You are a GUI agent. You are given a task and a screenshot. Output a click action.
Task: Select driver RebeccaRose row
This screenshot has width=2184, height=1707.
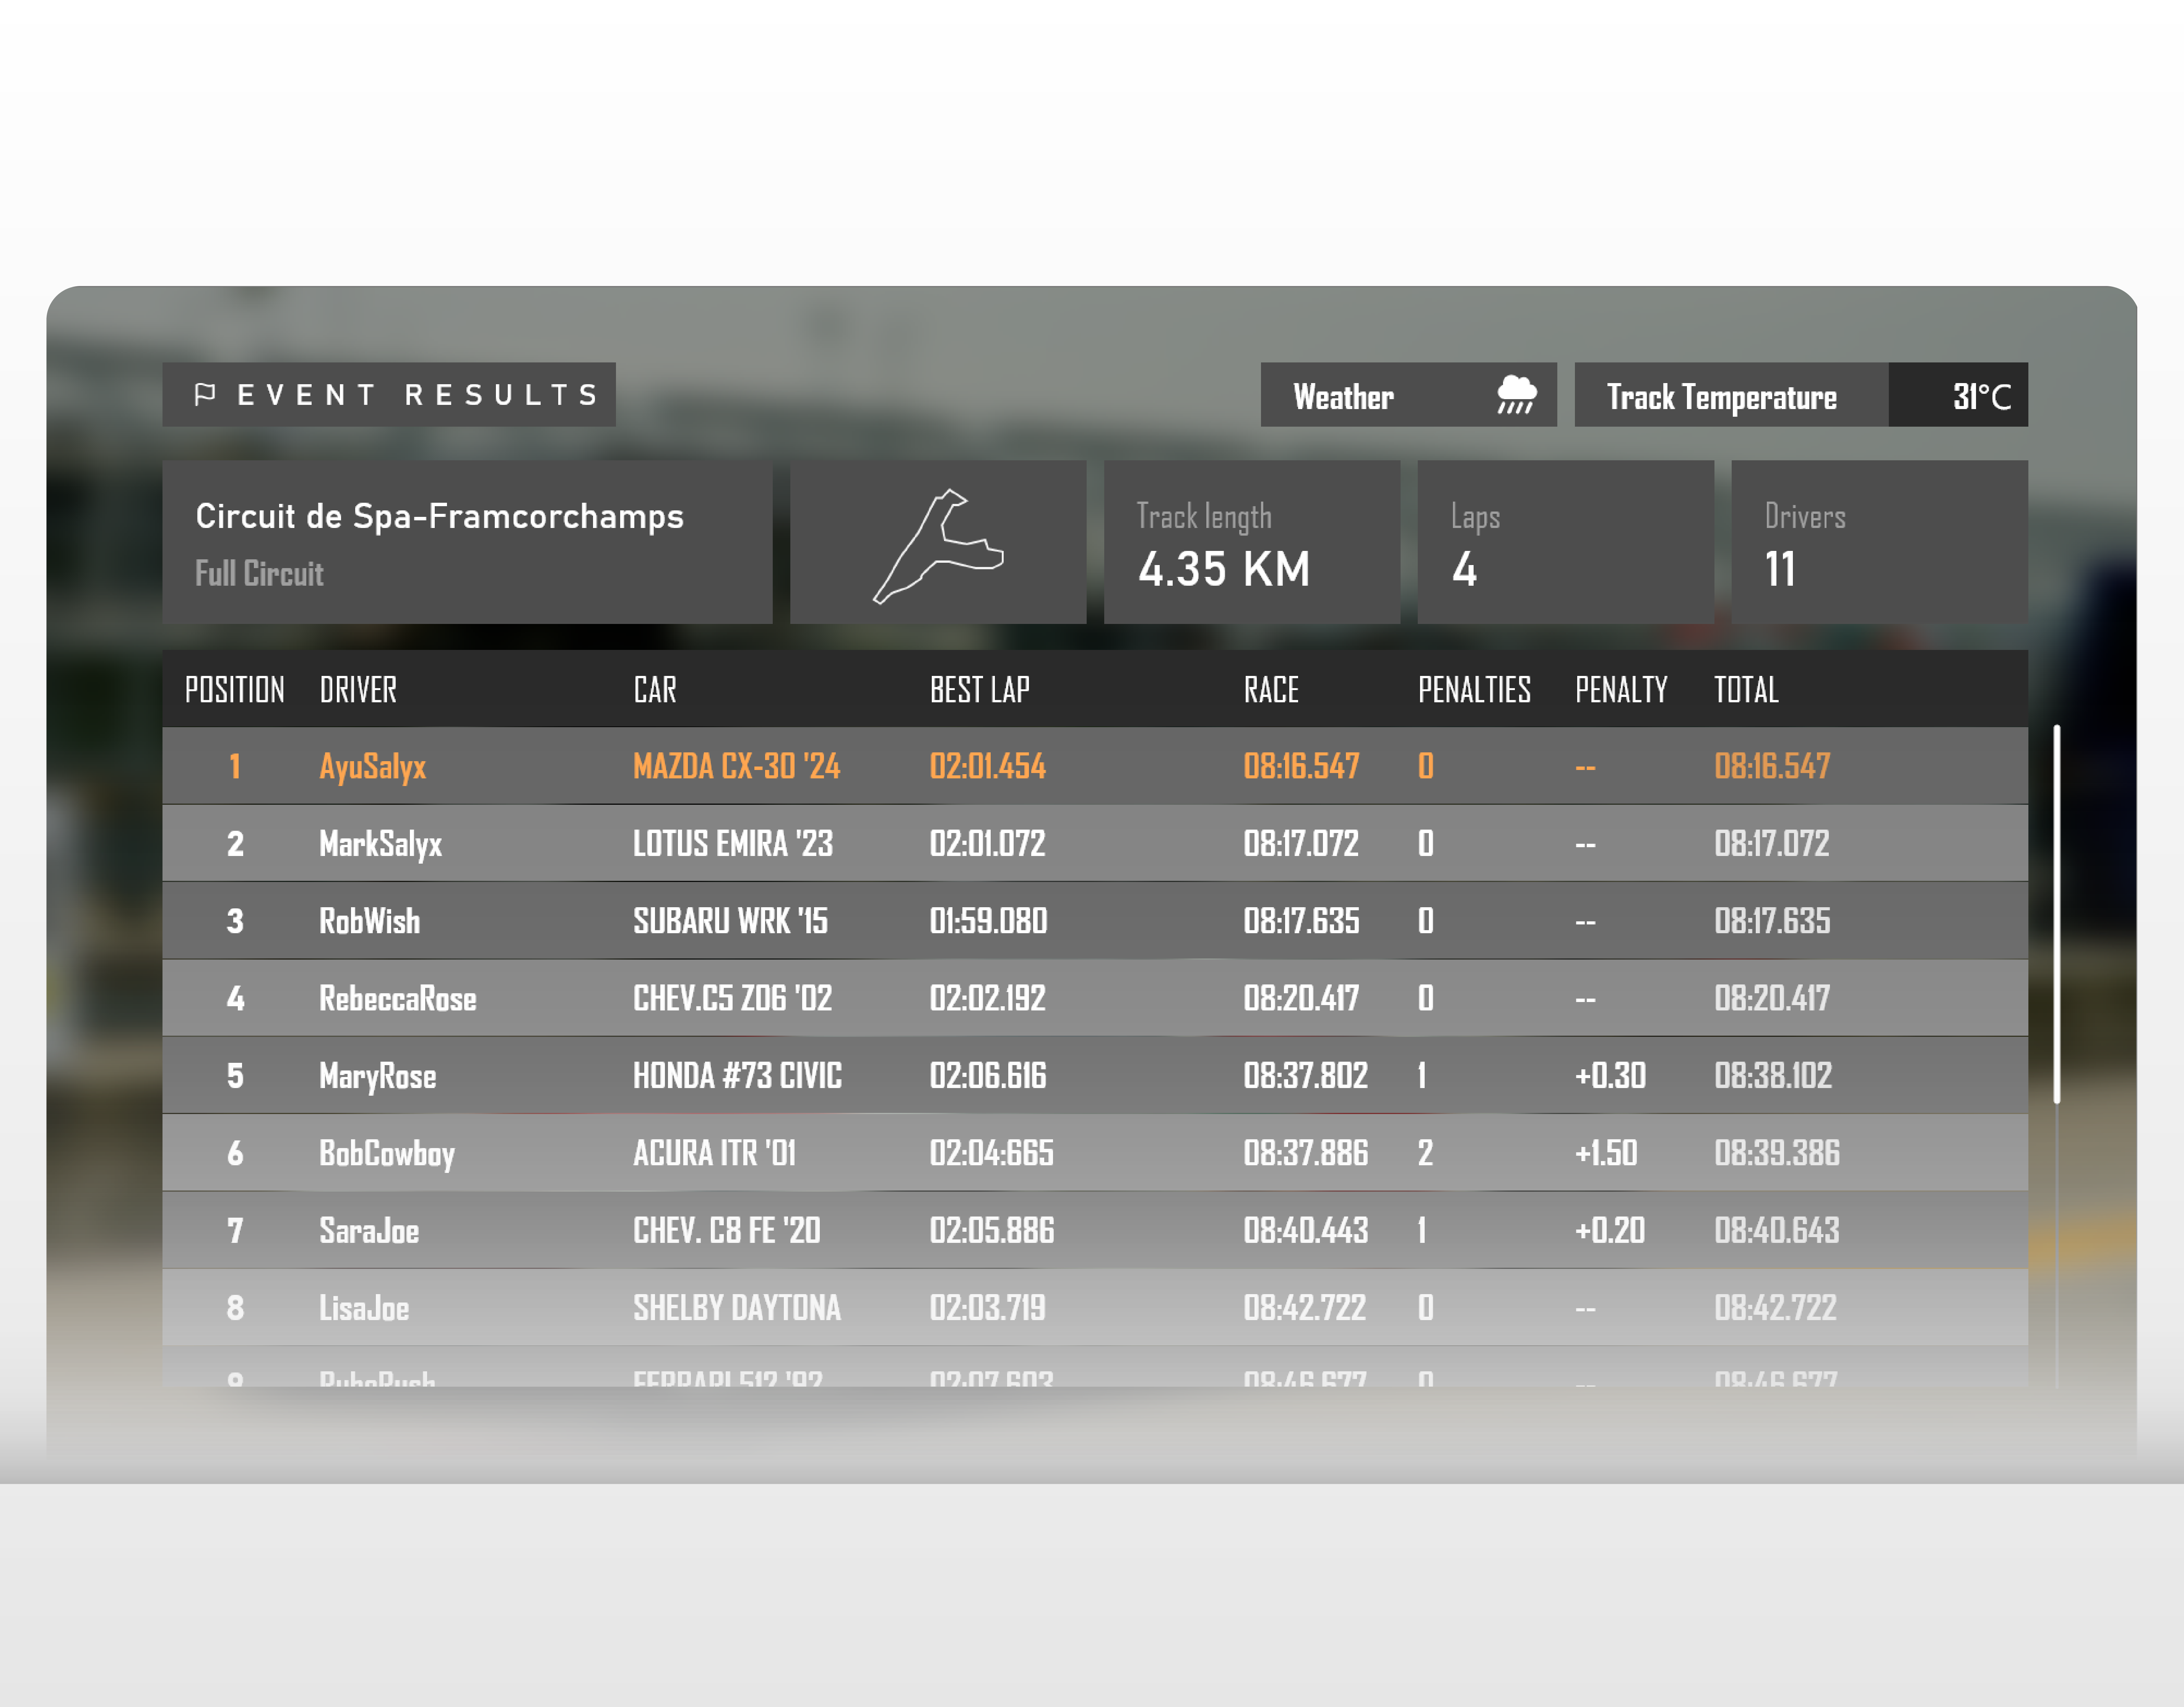[x=1095, y=998]
